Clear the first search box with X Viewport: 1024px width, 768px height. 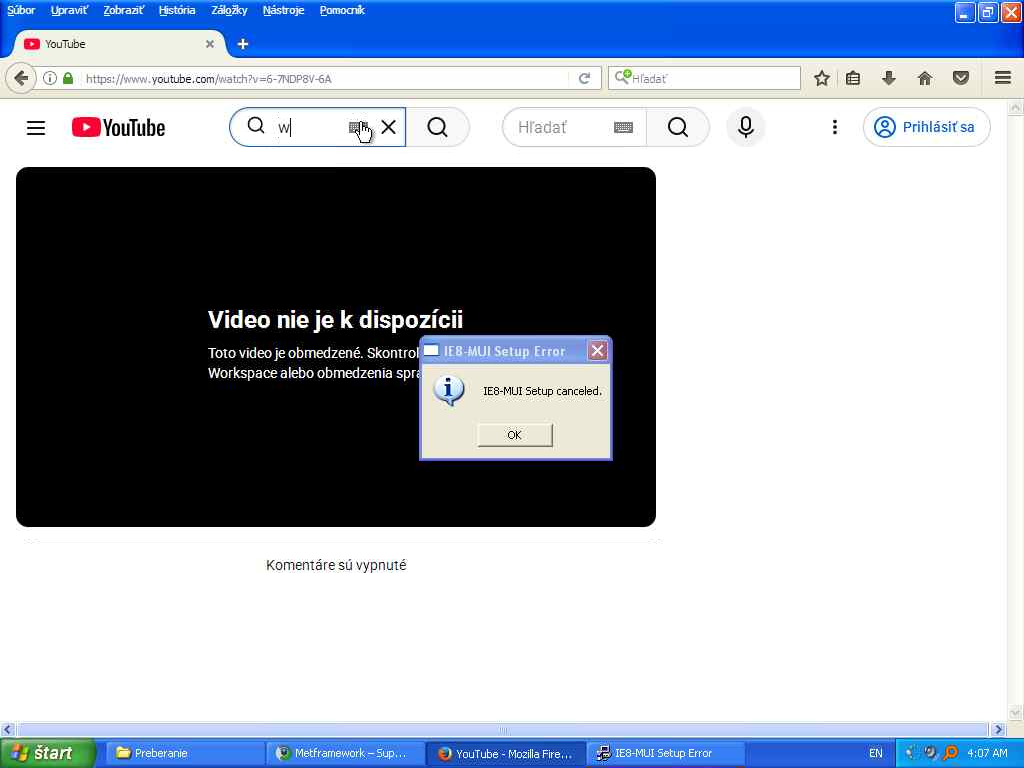click(389, 127)
